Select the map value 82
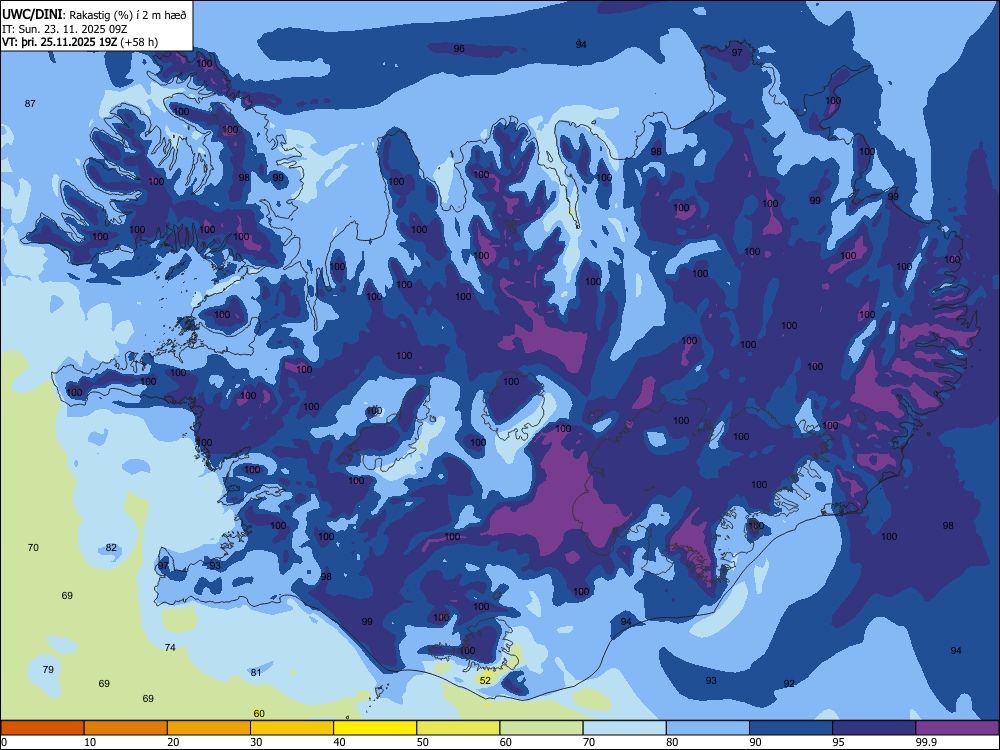Image resolution: width=1000 pixels, height=750 pixels. (111, 547)
